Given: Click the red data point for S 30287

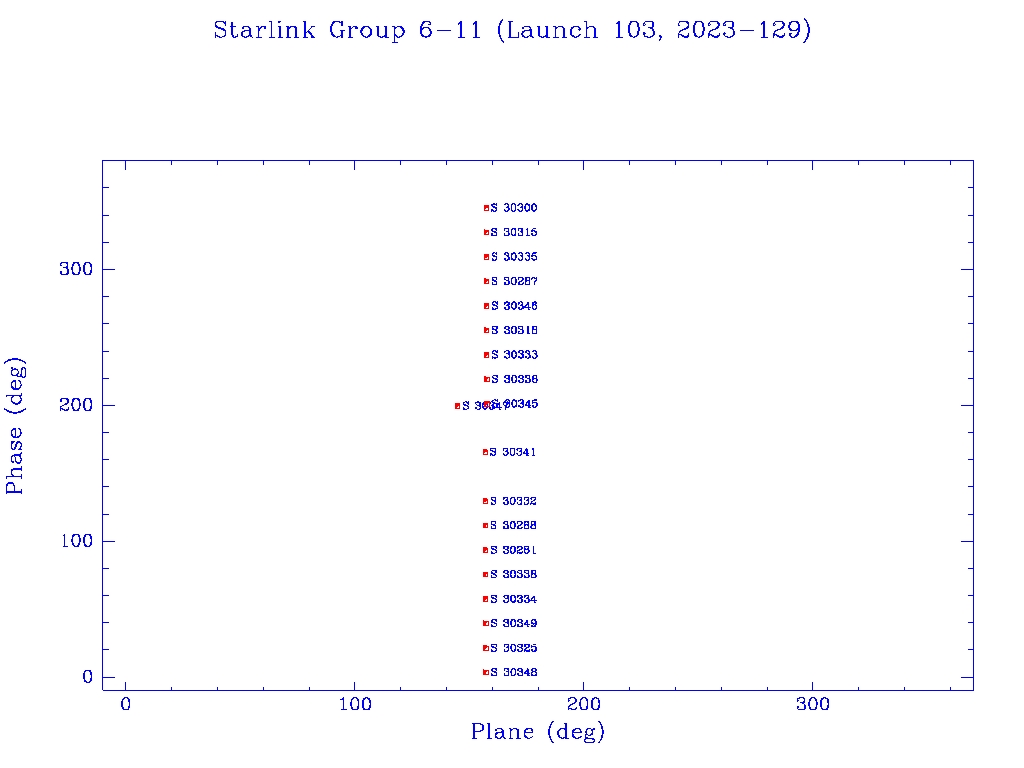Looking at the screenshot, I should tap(486, 281).
